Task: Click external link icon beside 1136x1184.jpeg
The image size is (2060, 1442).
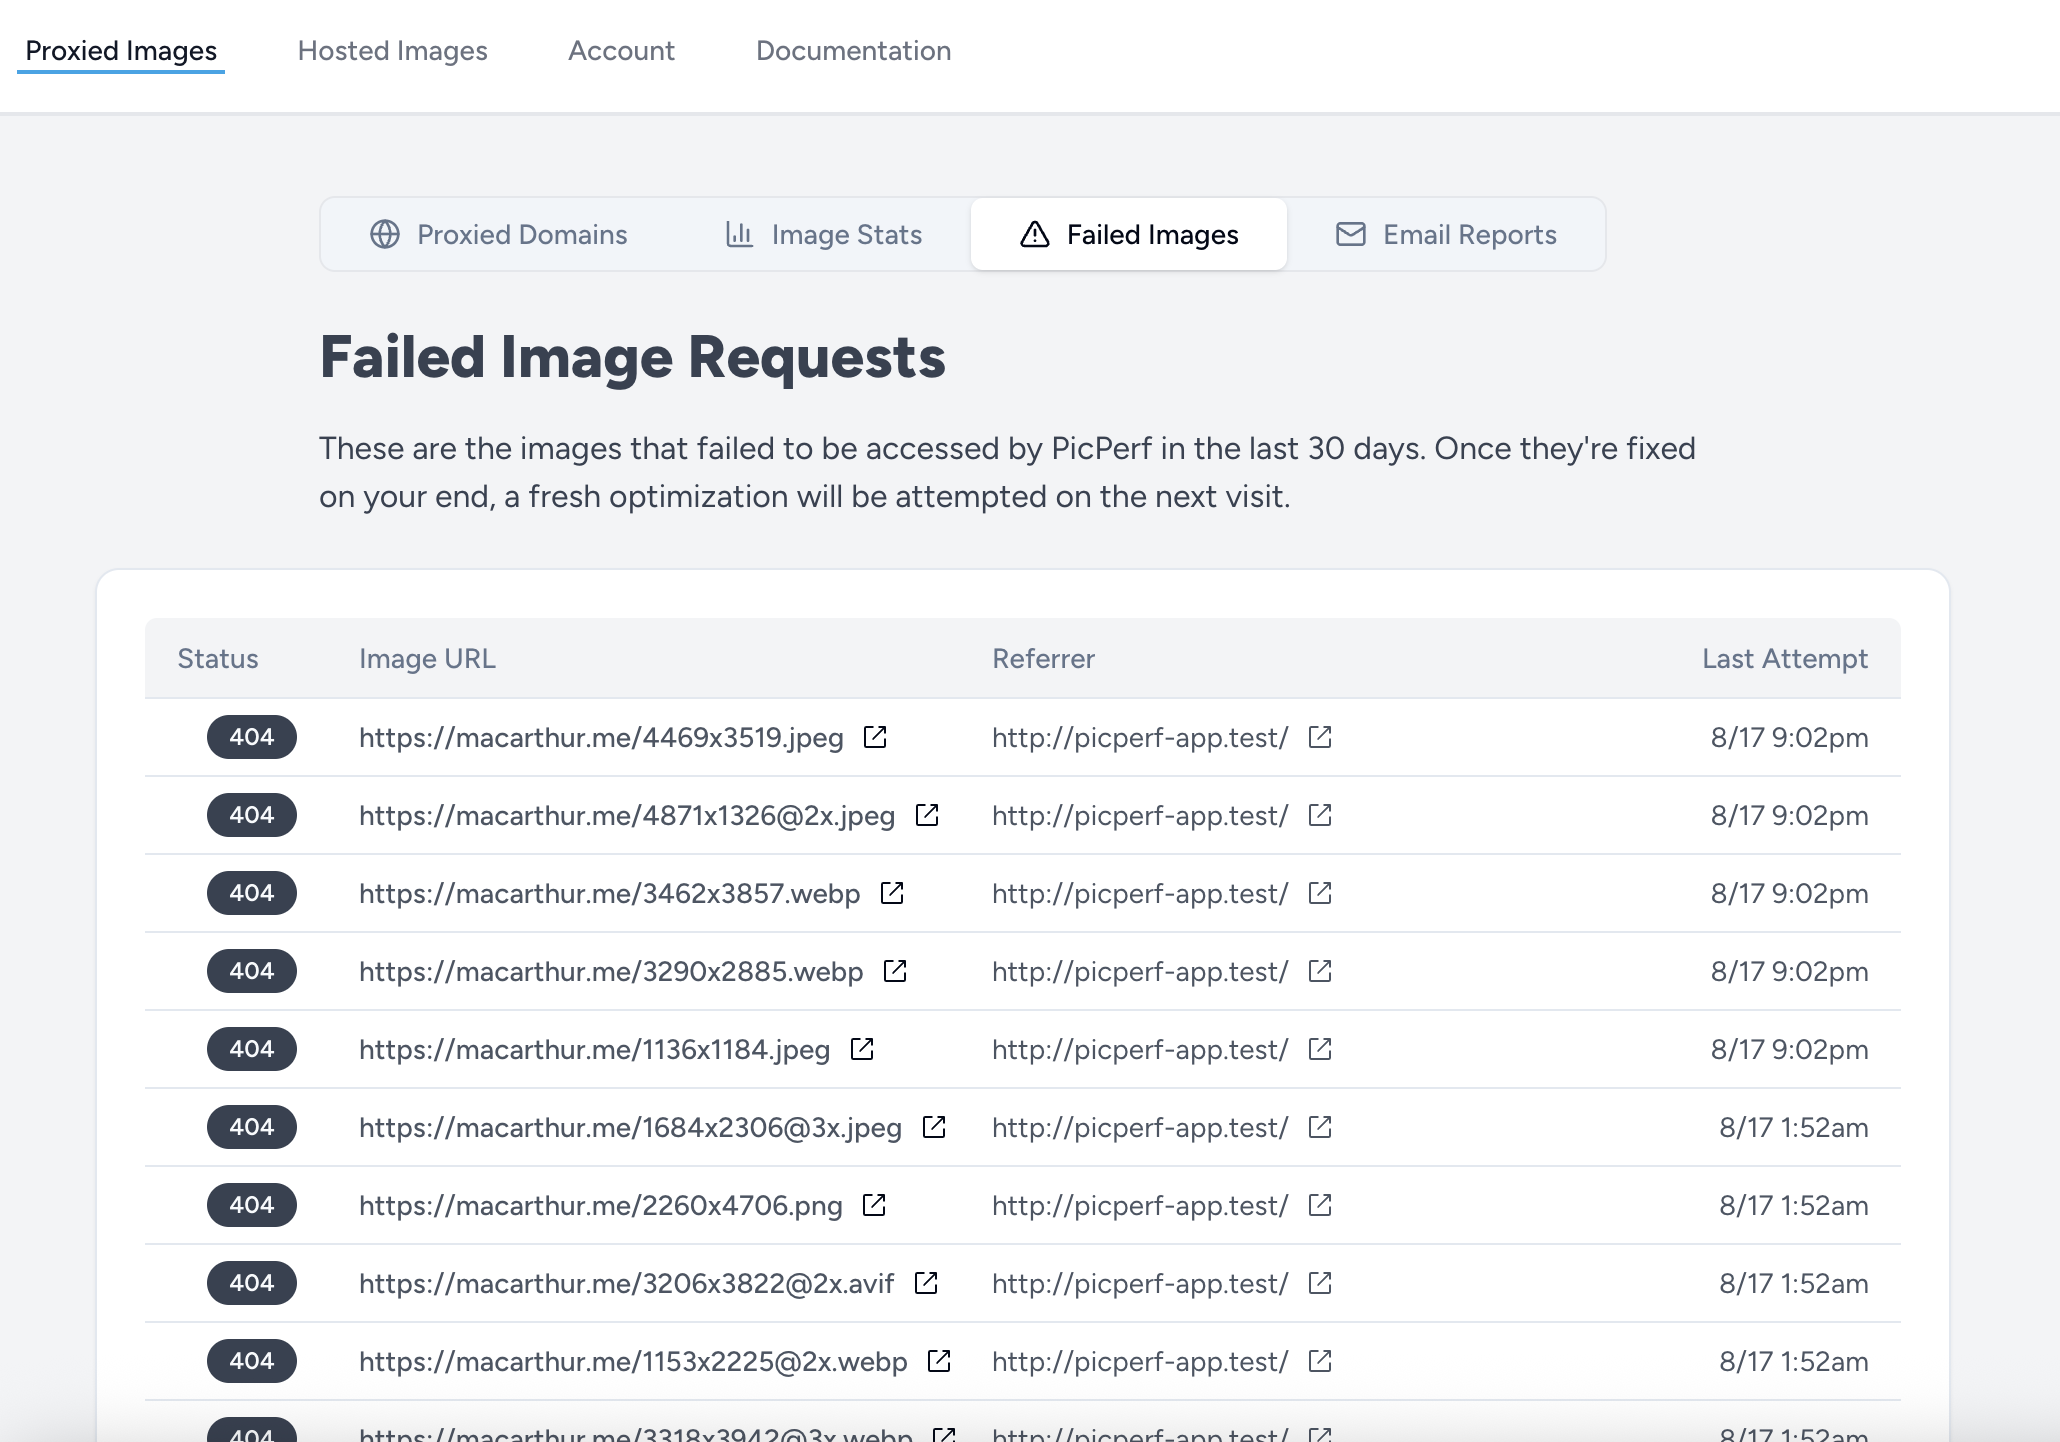Action: click(x=862, y=1049)
